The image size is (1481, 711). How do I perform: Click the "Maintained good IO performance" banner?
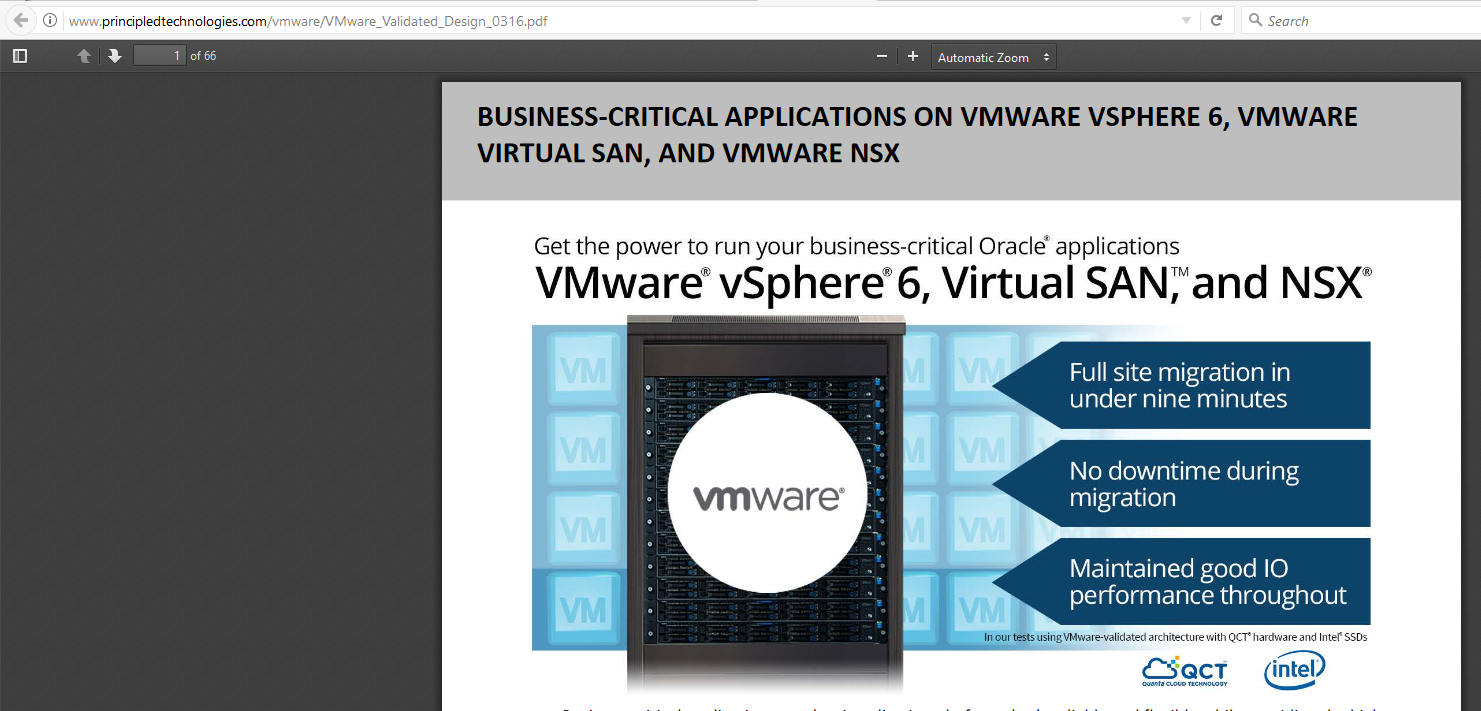tap(1190, 582)
